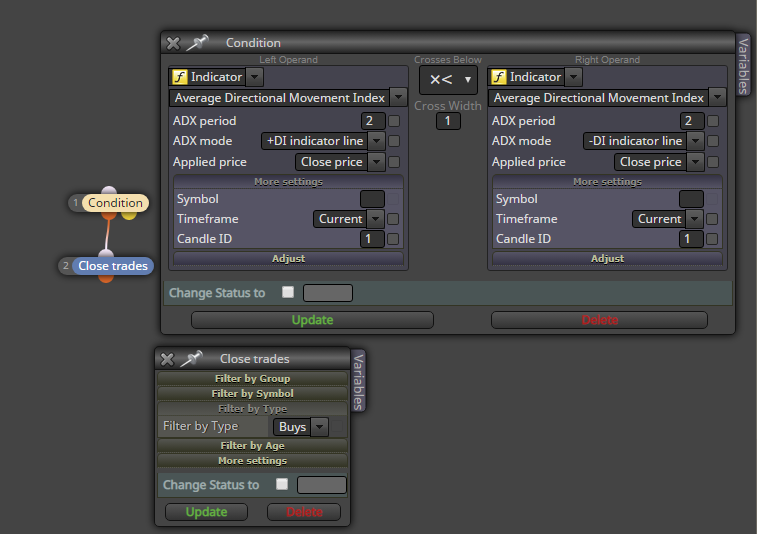
Task: Toggle right Applied price checkbox
Action: pos(713,162)
